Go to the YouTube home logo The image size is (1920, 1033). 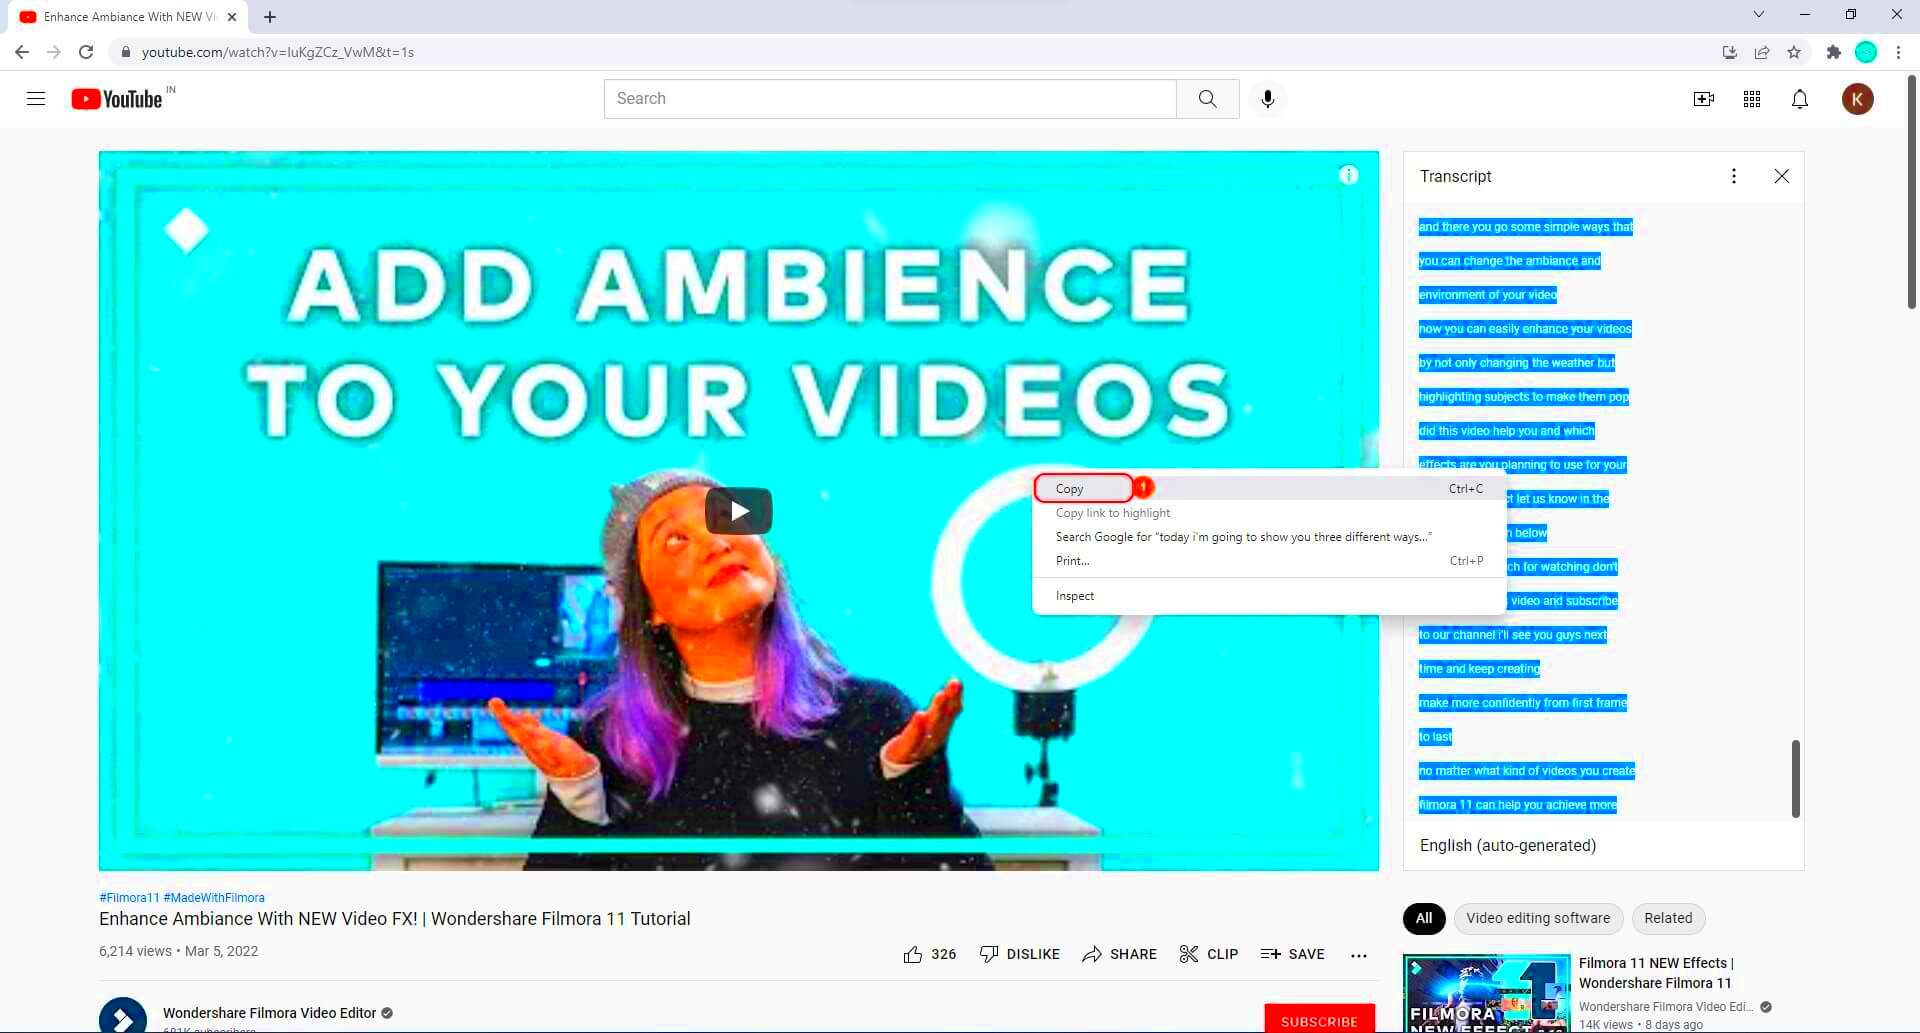(x=117, y=99)
